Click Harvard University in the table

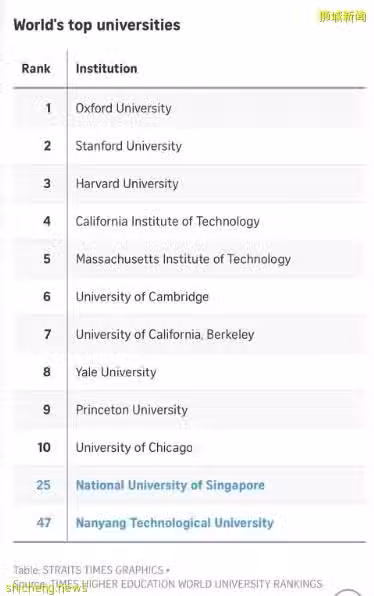127,184
